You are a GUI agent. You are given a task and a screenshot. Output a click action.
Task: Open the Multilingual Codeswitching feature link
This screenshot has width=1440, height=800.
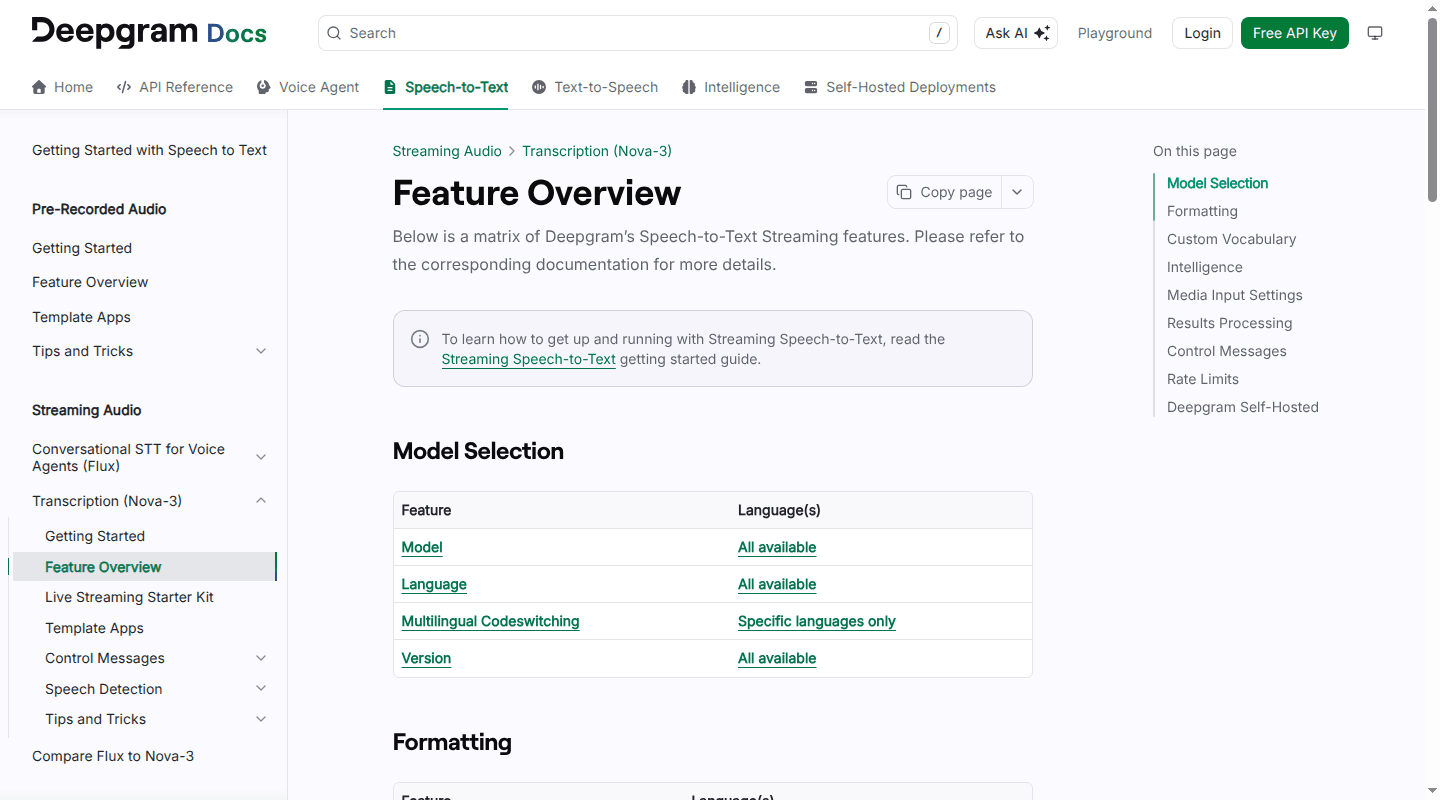(490, 621)
